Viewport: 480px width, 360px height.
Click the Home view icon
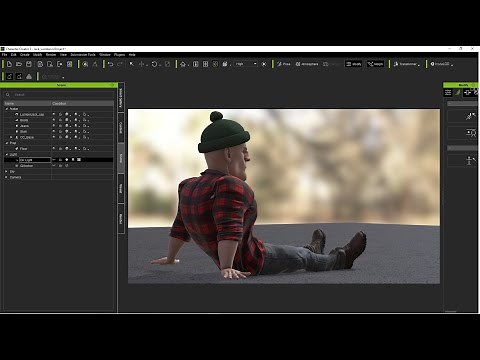coord(183,64)
